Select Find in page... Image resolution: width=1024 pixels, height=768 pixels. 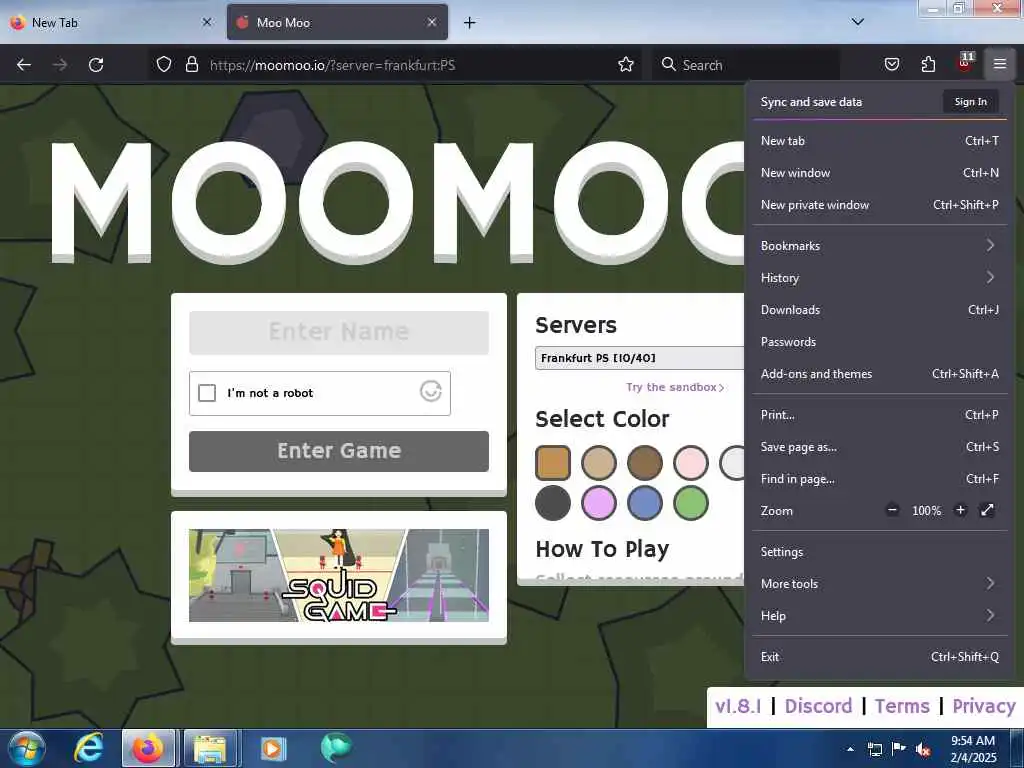(879, 479)
